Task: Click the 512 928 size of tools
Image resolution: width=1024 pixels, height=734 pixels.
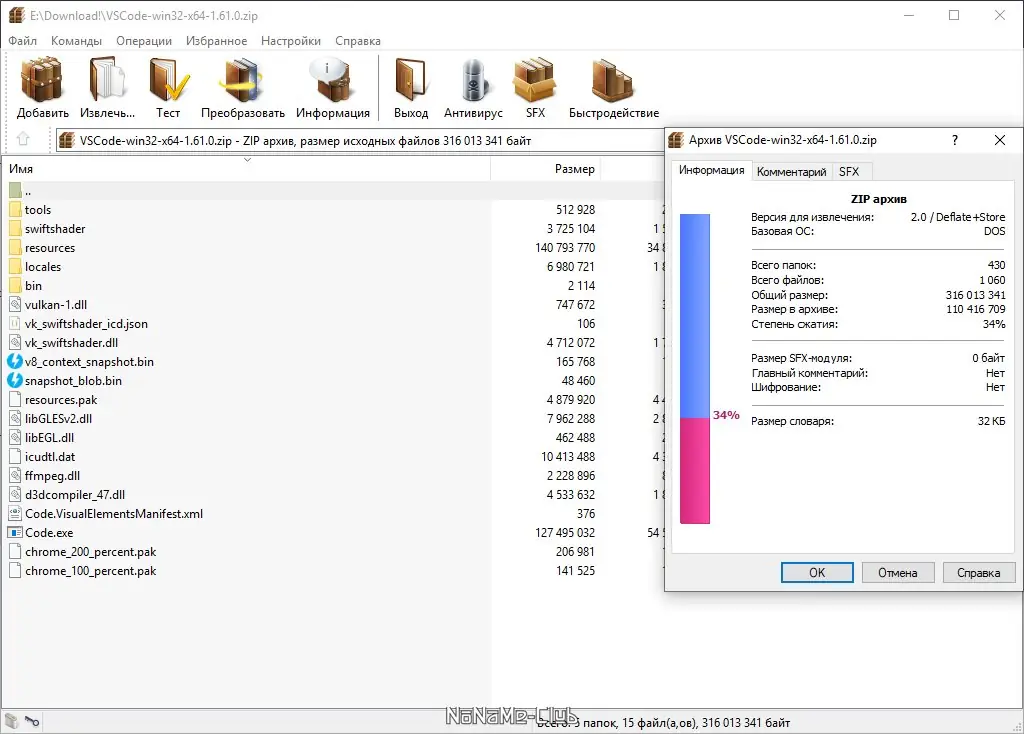Action: pyautogui.click(x=575, y=210)
